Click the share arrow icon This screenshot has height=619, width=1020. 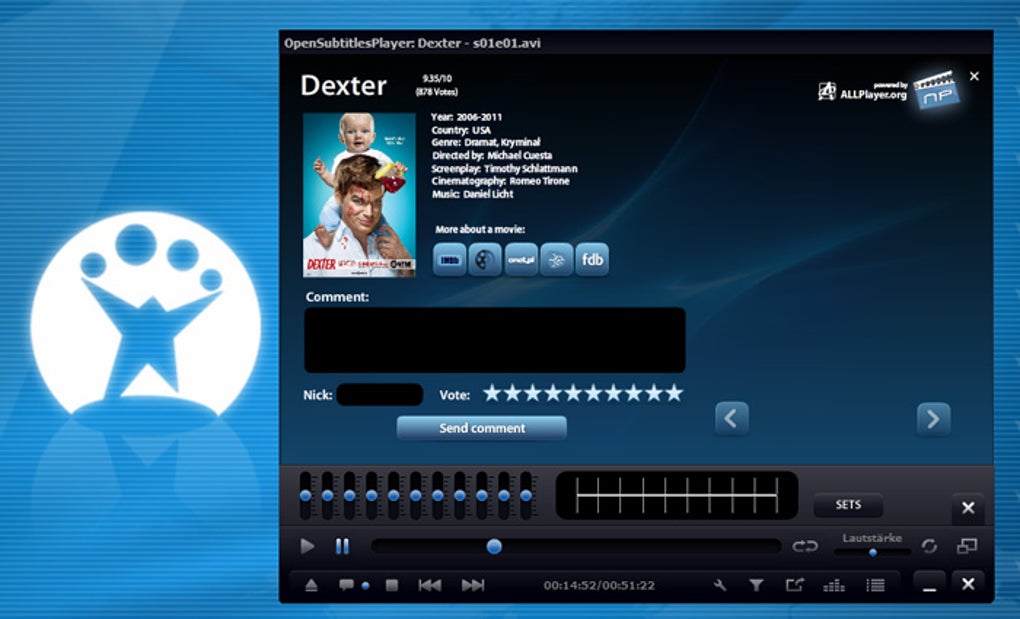794,585
